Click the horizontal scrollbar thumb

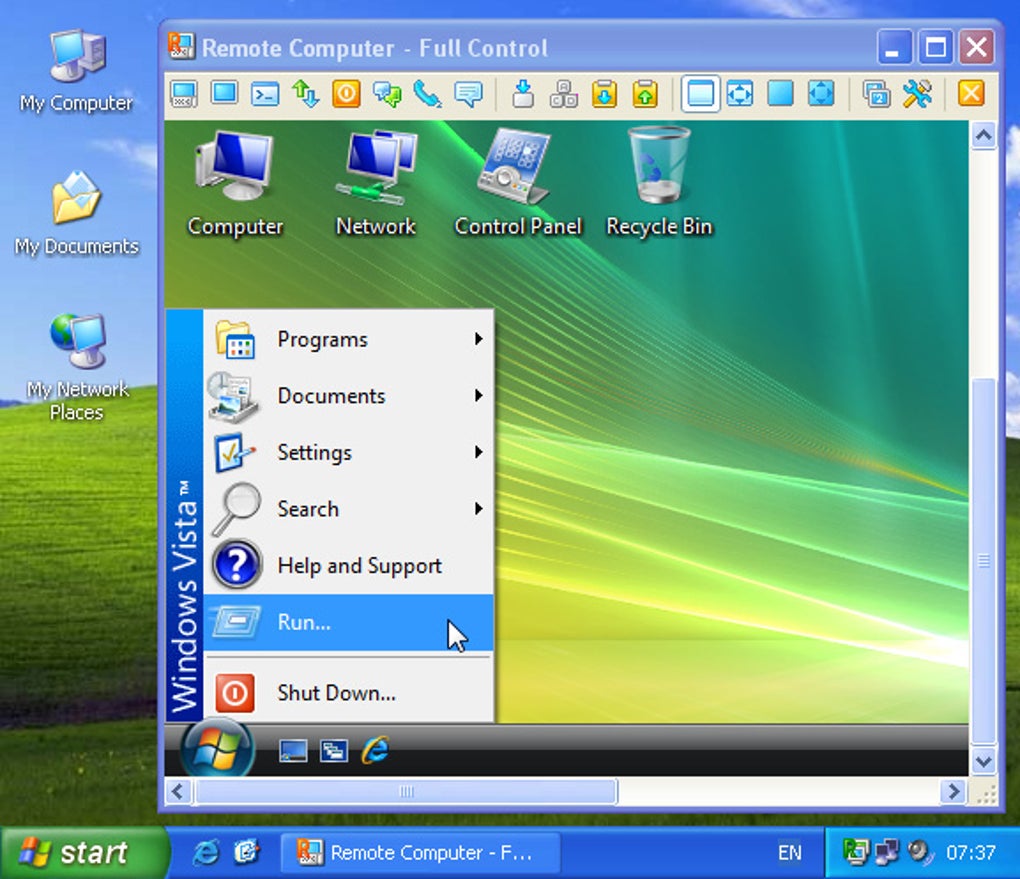pos(406,792)
